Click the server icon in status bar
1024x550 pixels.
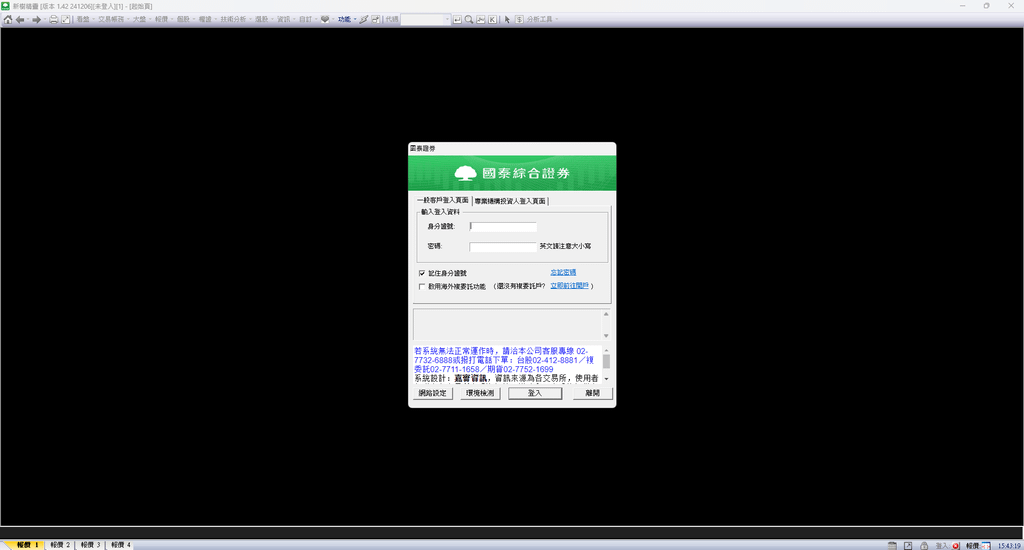(x=892, y=545)
